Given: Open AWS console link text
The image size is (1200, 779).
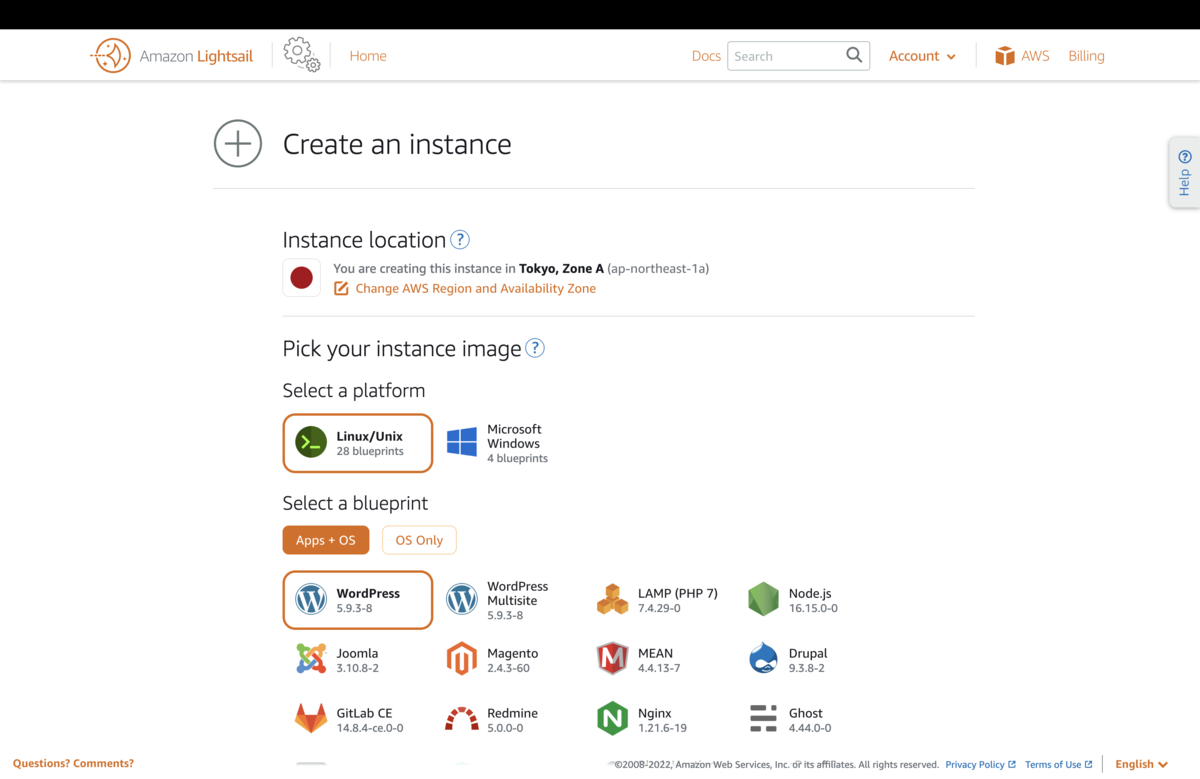Looking at the screenshot, I should tap(1035, 56).
